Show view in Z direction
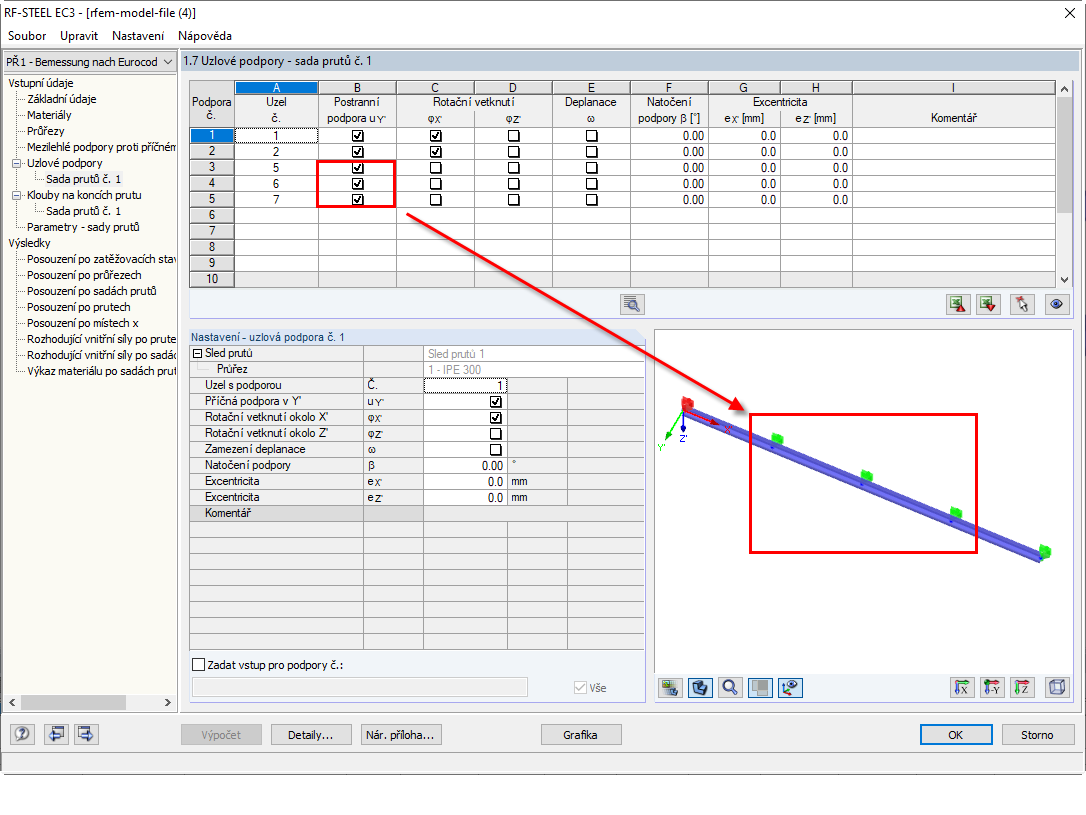 1022,688
